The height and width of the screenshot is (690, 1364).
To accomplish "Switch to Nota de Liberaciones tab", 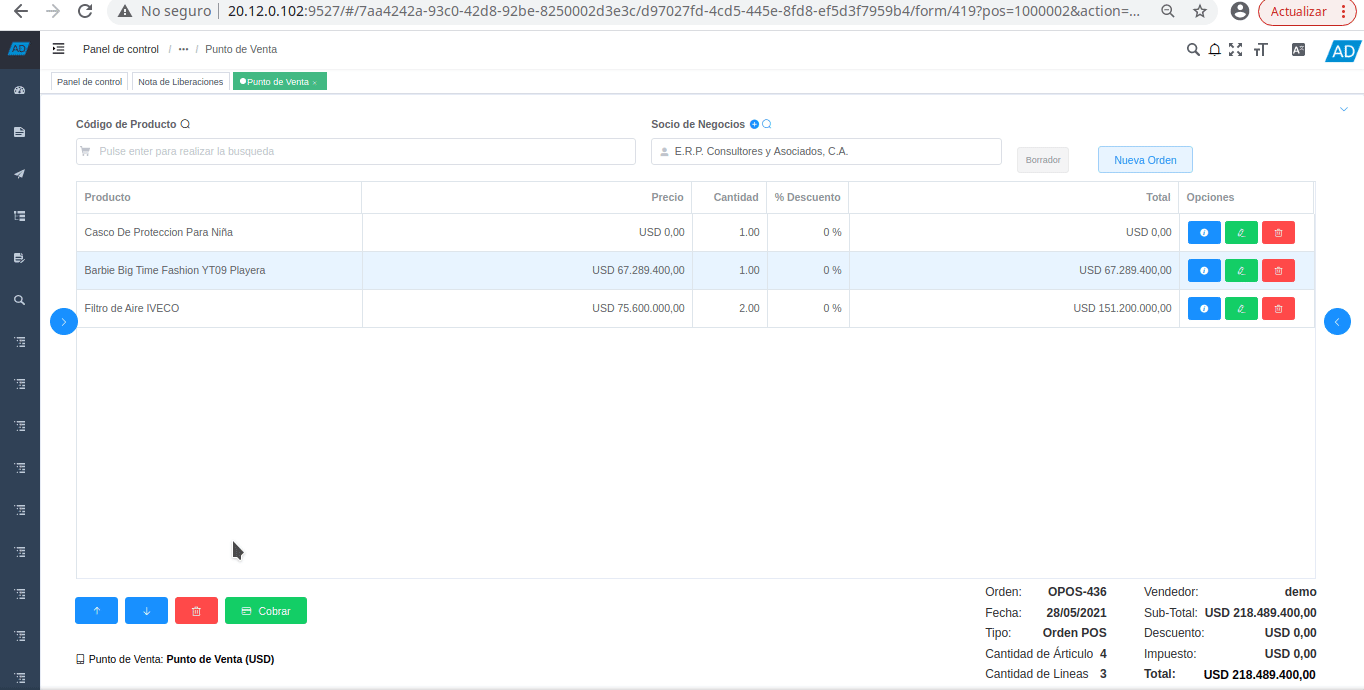I will 181,82.
